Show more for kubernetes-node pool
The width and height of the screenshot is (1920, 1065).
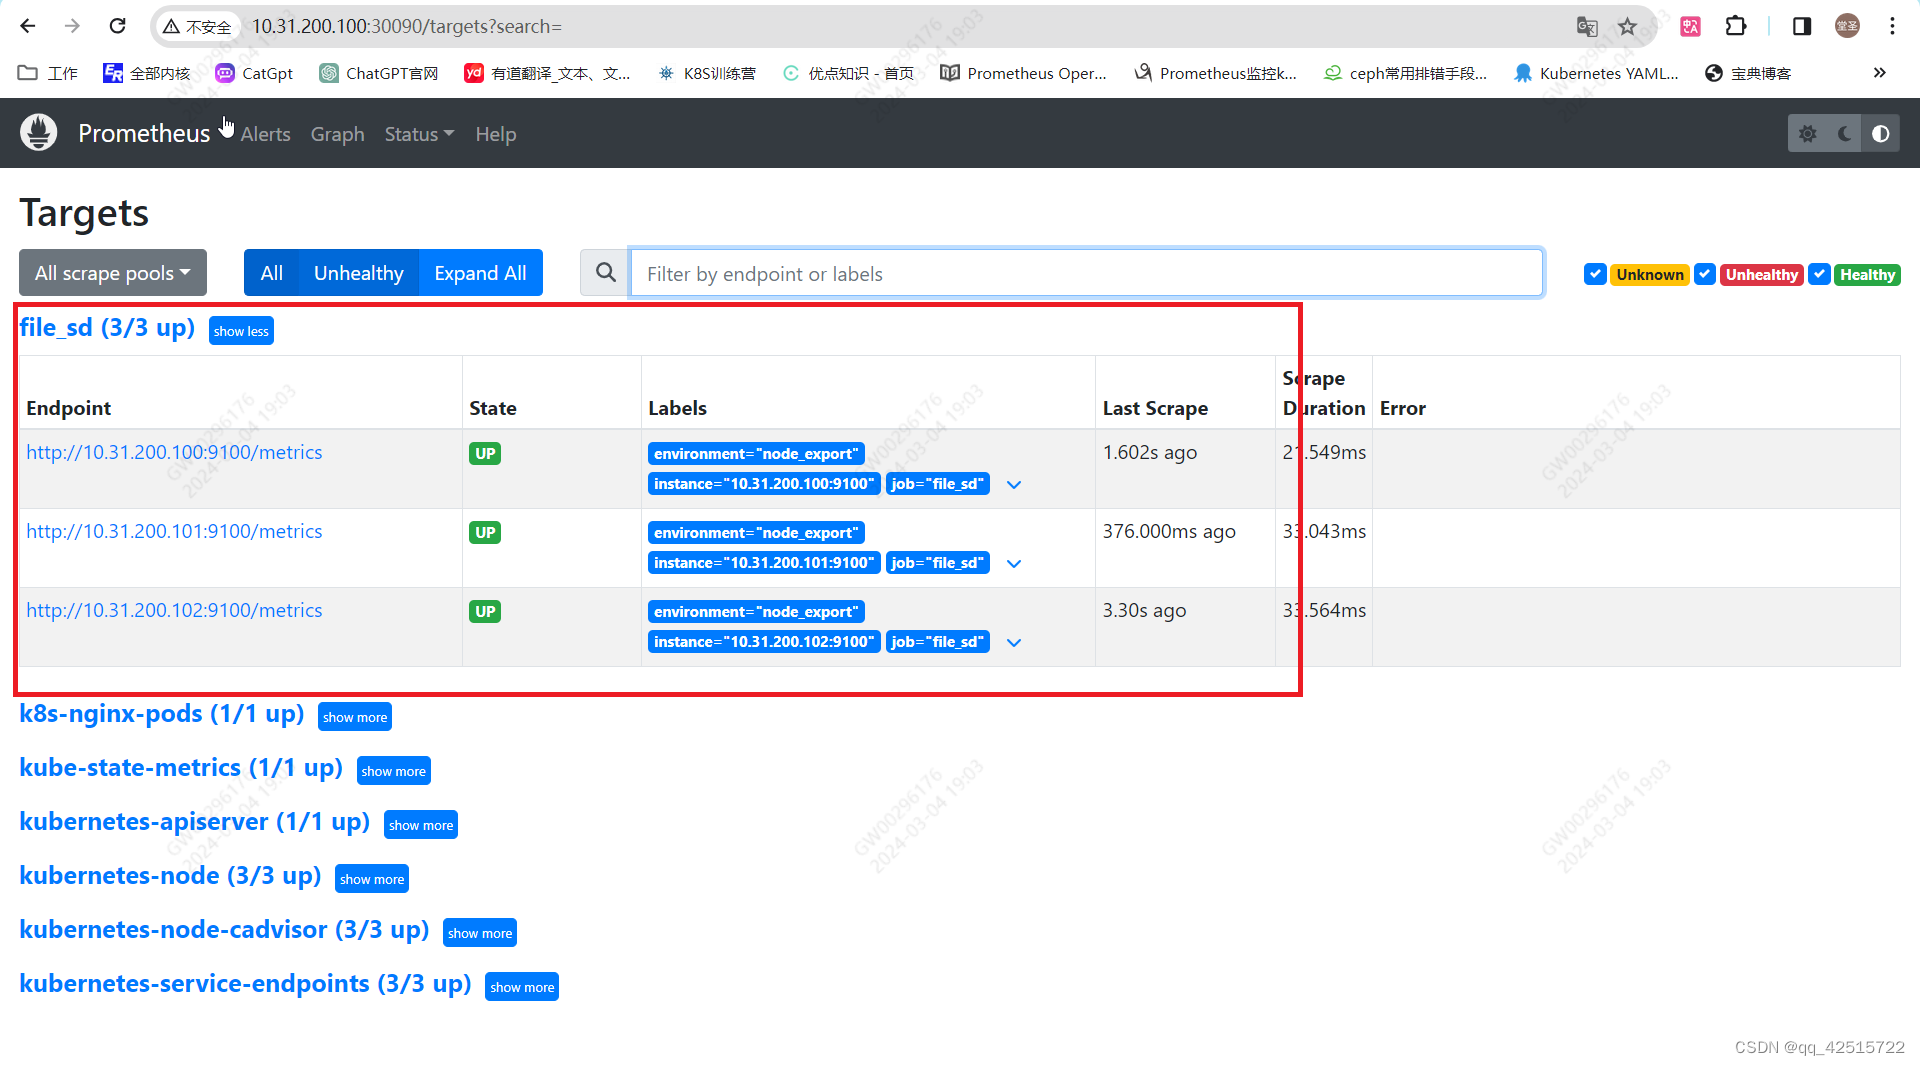[372, 879]
